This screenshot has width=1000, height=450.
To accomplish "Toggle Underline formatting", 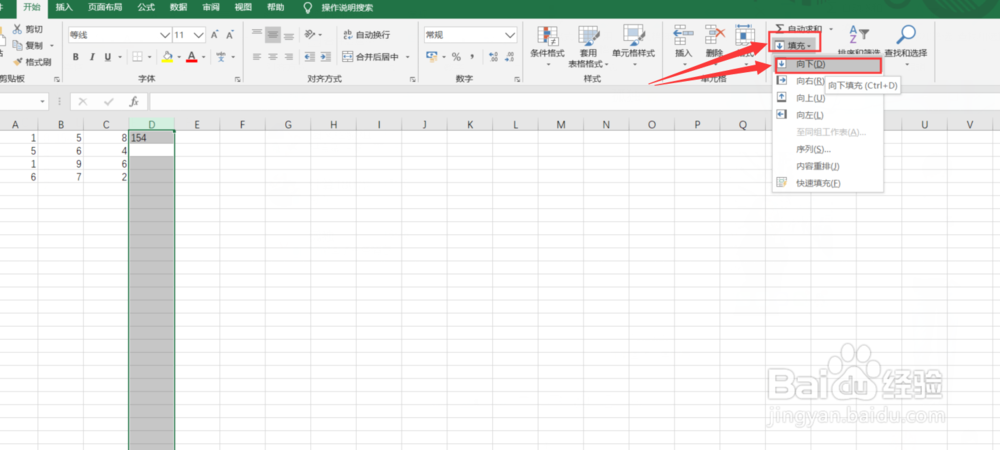I will click(x=107, y=57).
